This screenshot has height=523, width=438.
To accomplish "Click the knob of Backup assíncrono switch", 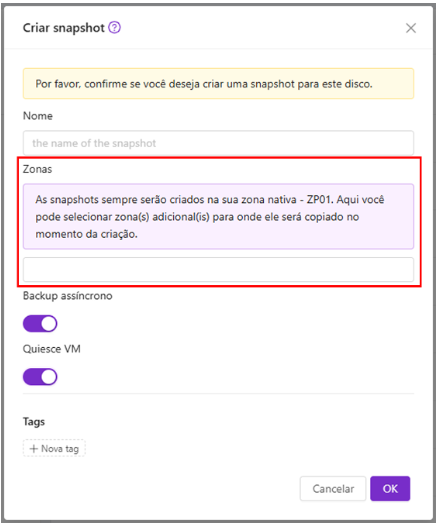I will (49, 324).
